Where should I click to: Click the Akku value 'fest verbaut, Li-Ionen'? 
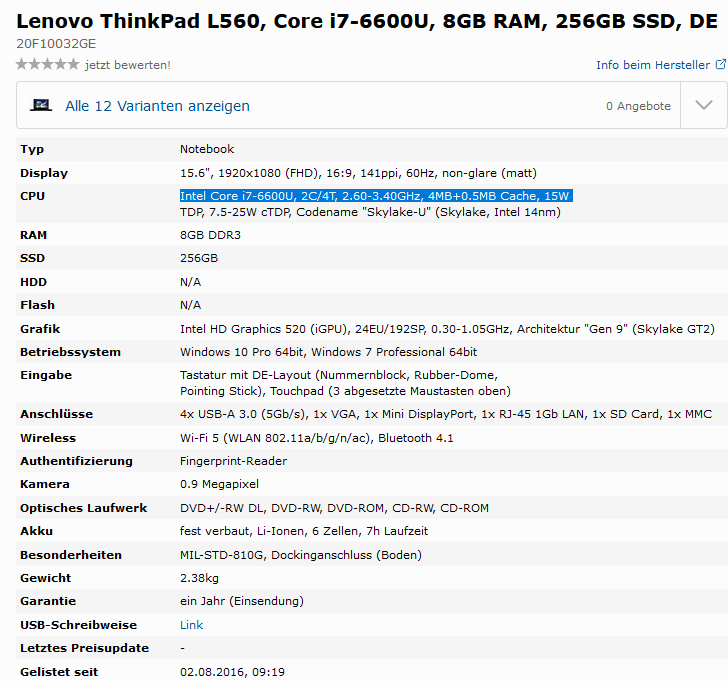click(x=241, y=531)
